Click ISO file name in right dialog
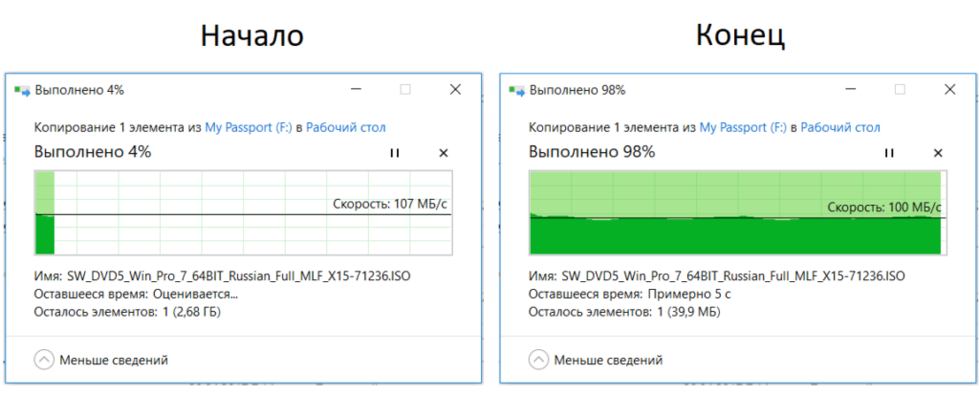 coord(734,275)
